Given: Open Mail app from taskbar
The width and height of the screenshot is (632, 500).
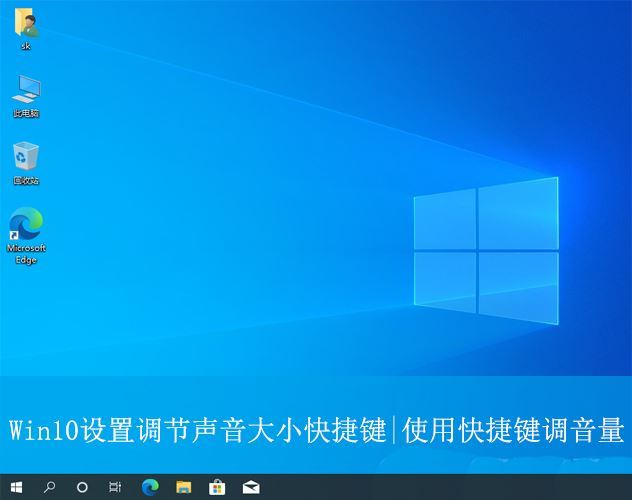Looking at the screenshot, I should (x=251, y=487).
